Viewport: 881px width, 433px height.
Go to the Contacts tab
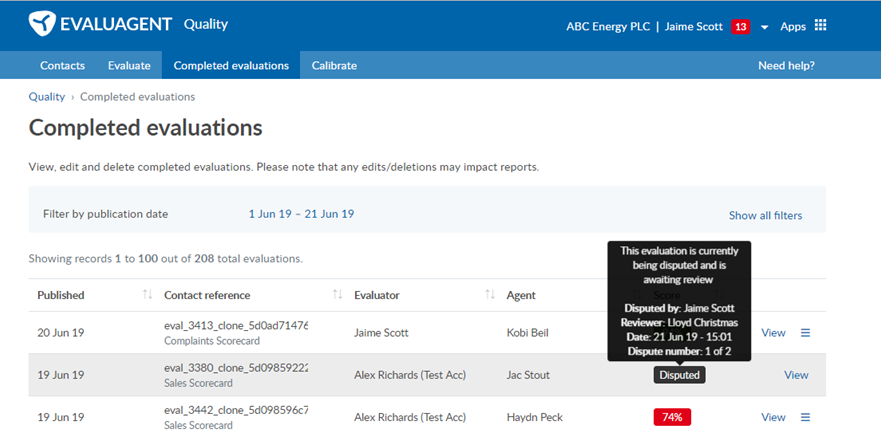point(62,66)
